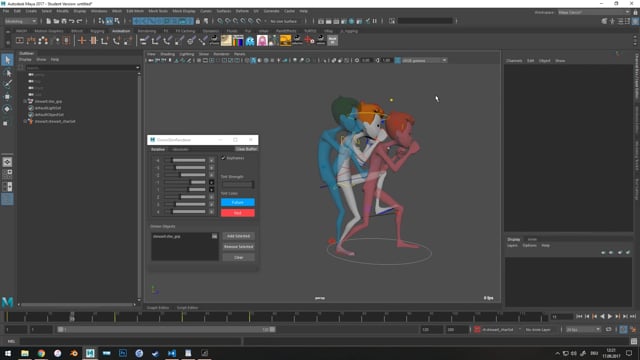Activate the Scale tool in toolbox
This screenshot has width=640, height=360.
point(6,123)
